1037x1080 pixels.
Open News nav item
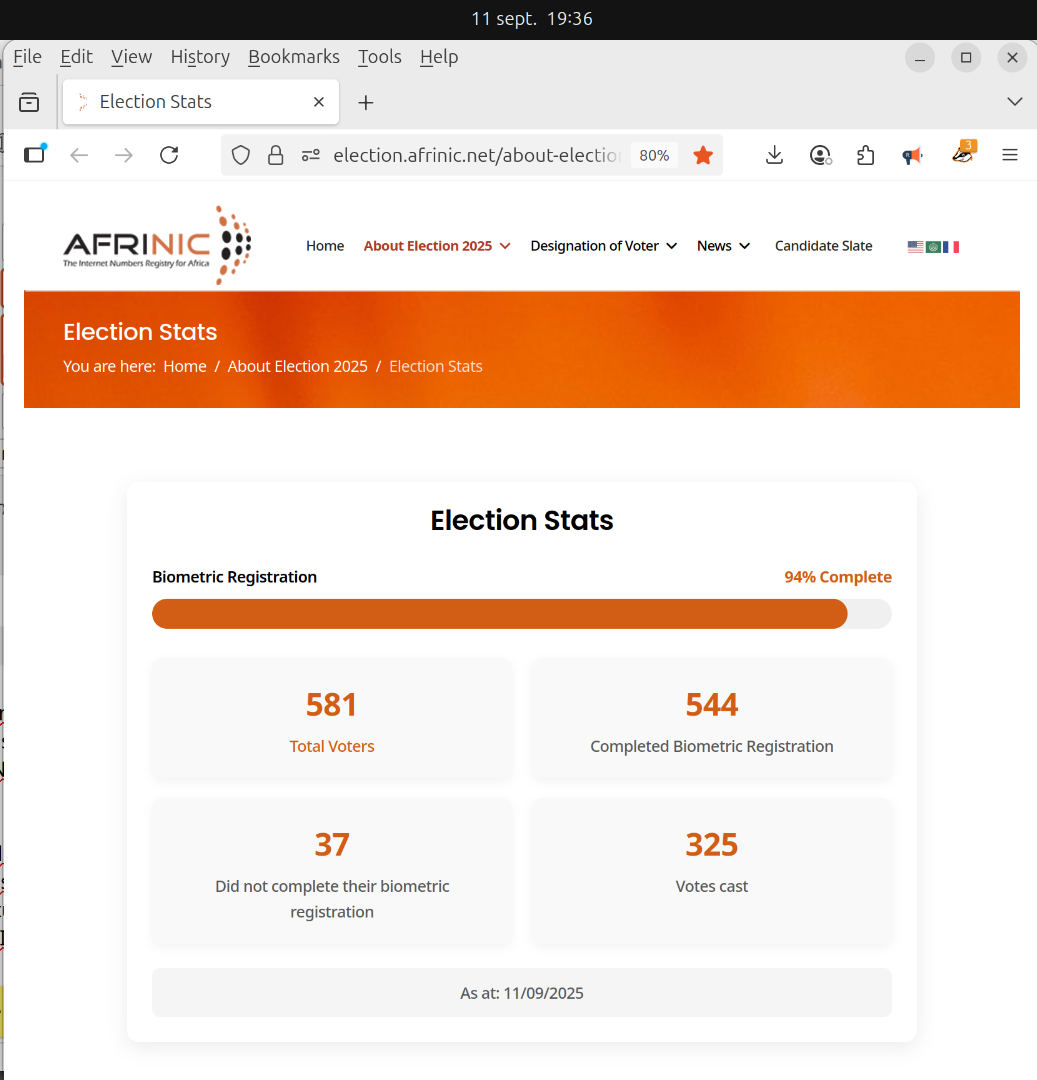tap(714, 246)
